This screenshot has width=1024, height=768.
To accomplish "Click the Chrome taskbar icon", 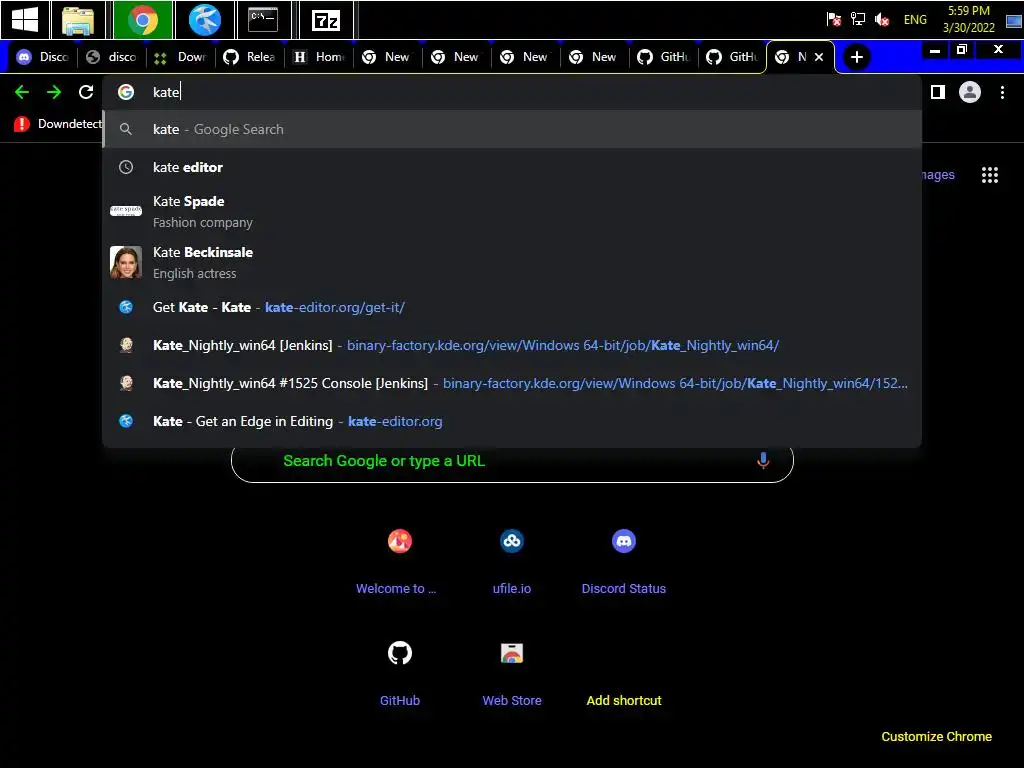I will (142, 20).
